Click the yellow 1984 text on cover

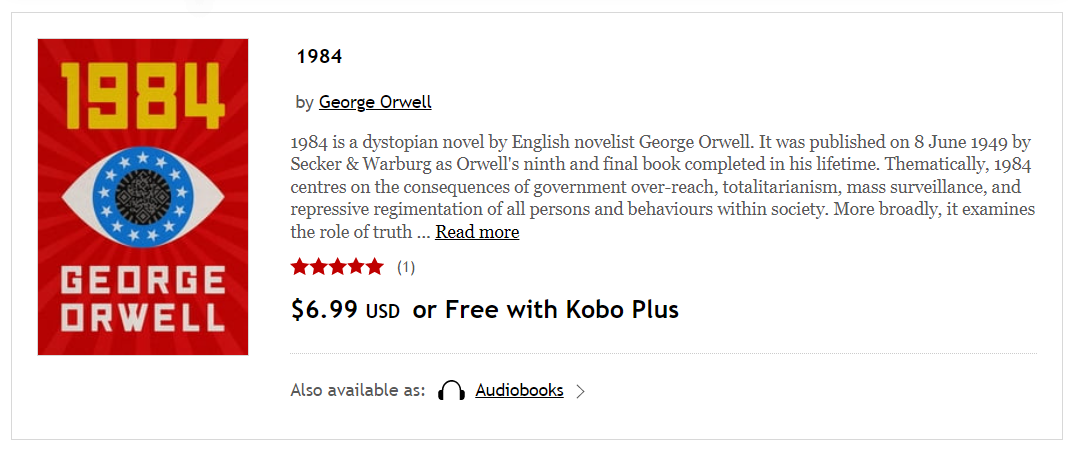143,95
